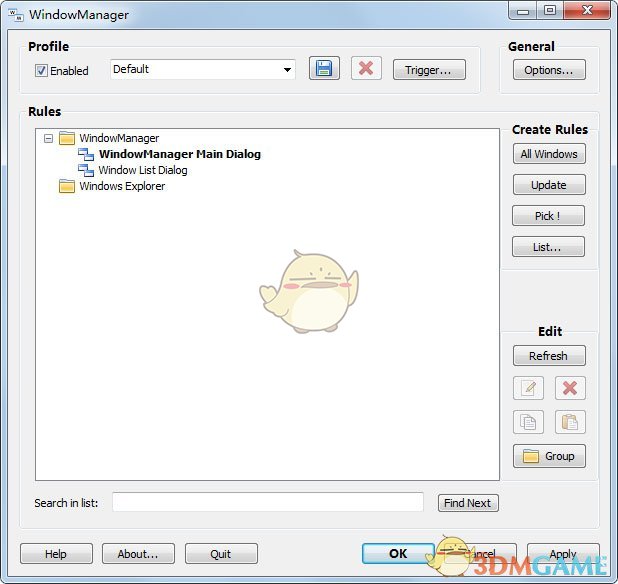Click the WindowManager Main Dialog rule icon
Image resolution: width=618 pixels, height=584 pixels.
[x=86, y=154]
